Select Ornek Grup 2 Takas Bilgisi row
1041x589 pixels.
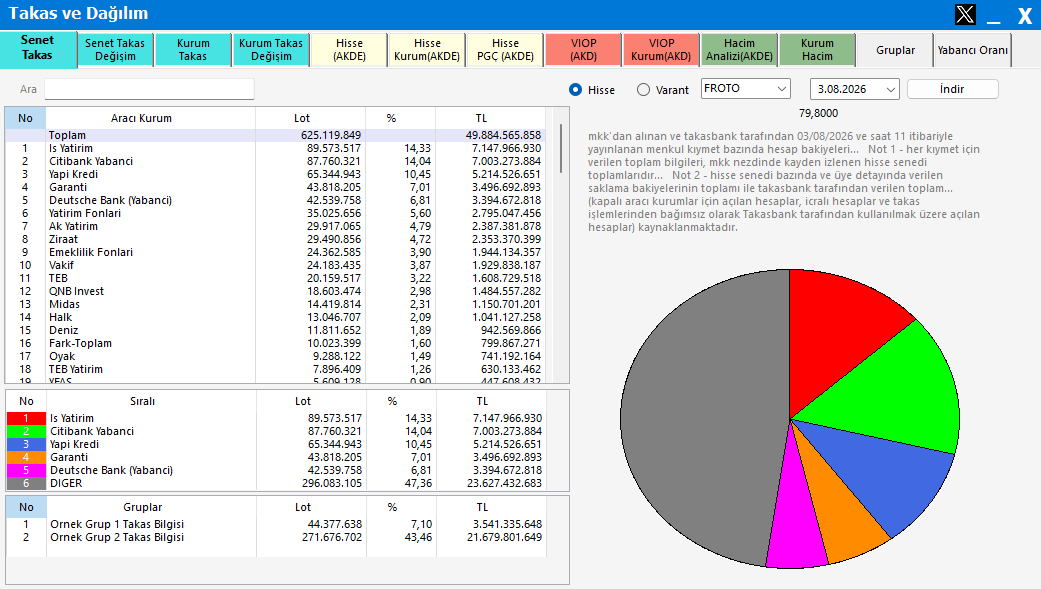pyautogui.click(x=276, y=537)
